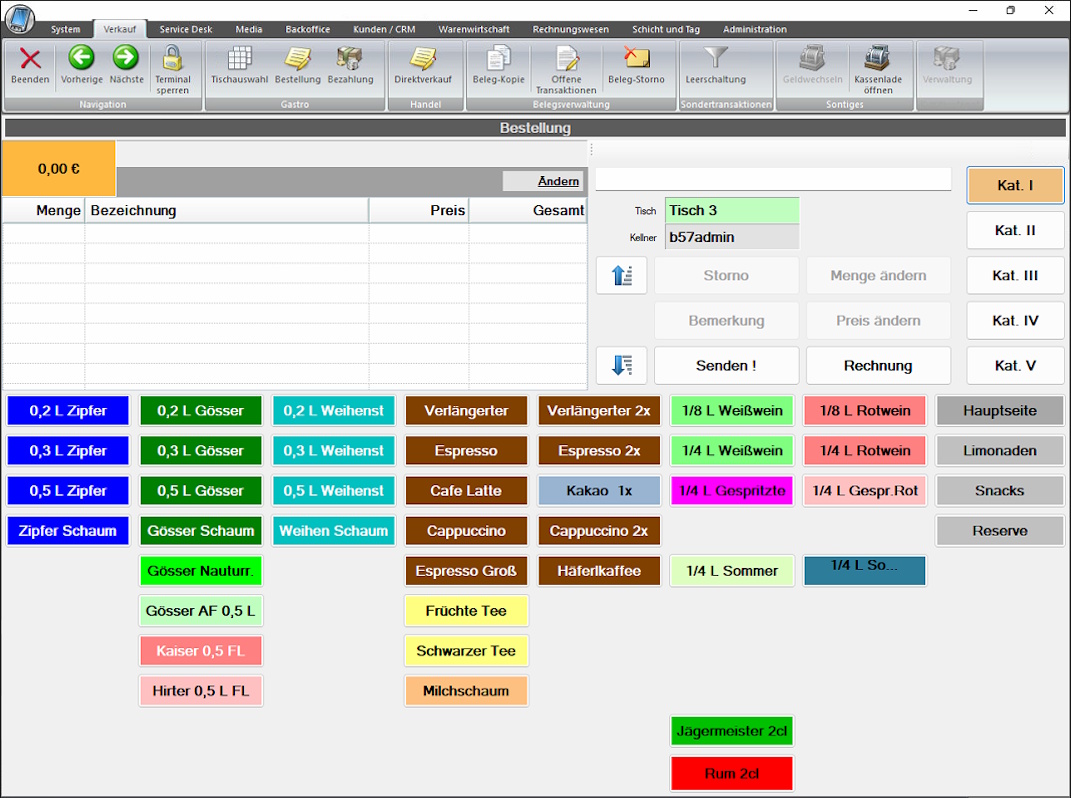Viewport: 1071px width, 798px height.
Task: Select the Leerschaltung funnel icon
Action: 715,59
